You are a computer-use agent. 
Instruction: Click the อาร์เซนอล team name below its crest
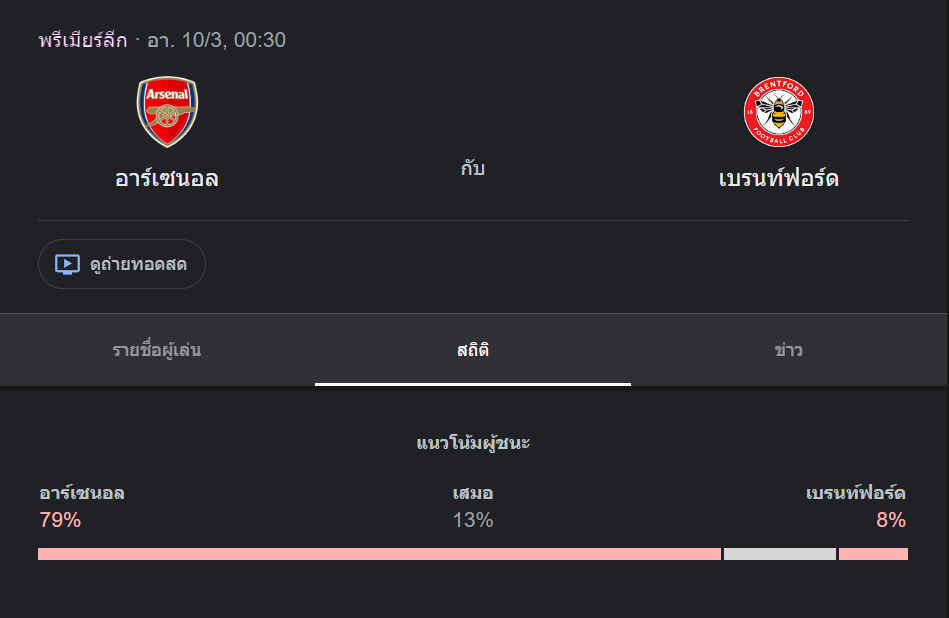(x=167, y=179)
